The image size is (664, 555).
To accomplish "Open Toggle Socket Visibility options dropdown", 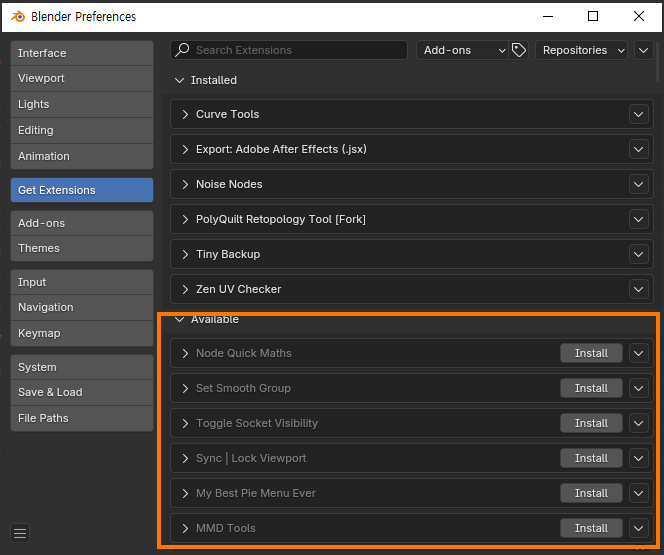I will pos(639,423).
